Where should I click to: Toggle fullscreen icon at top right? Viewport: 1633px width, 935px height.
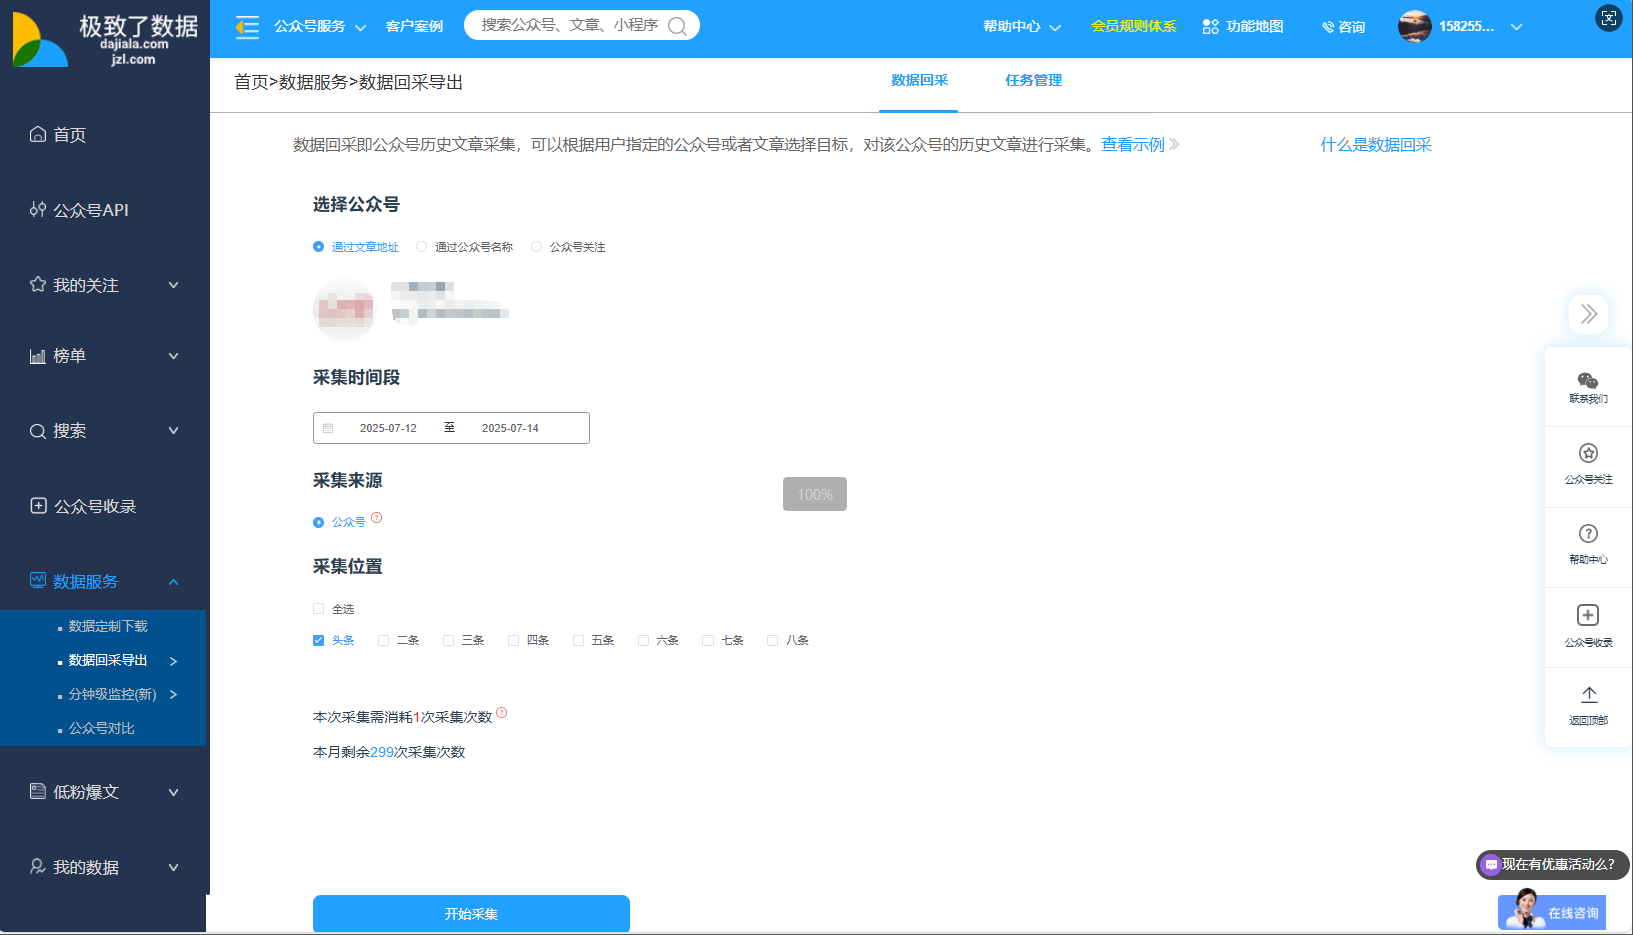click(1608, 18)
